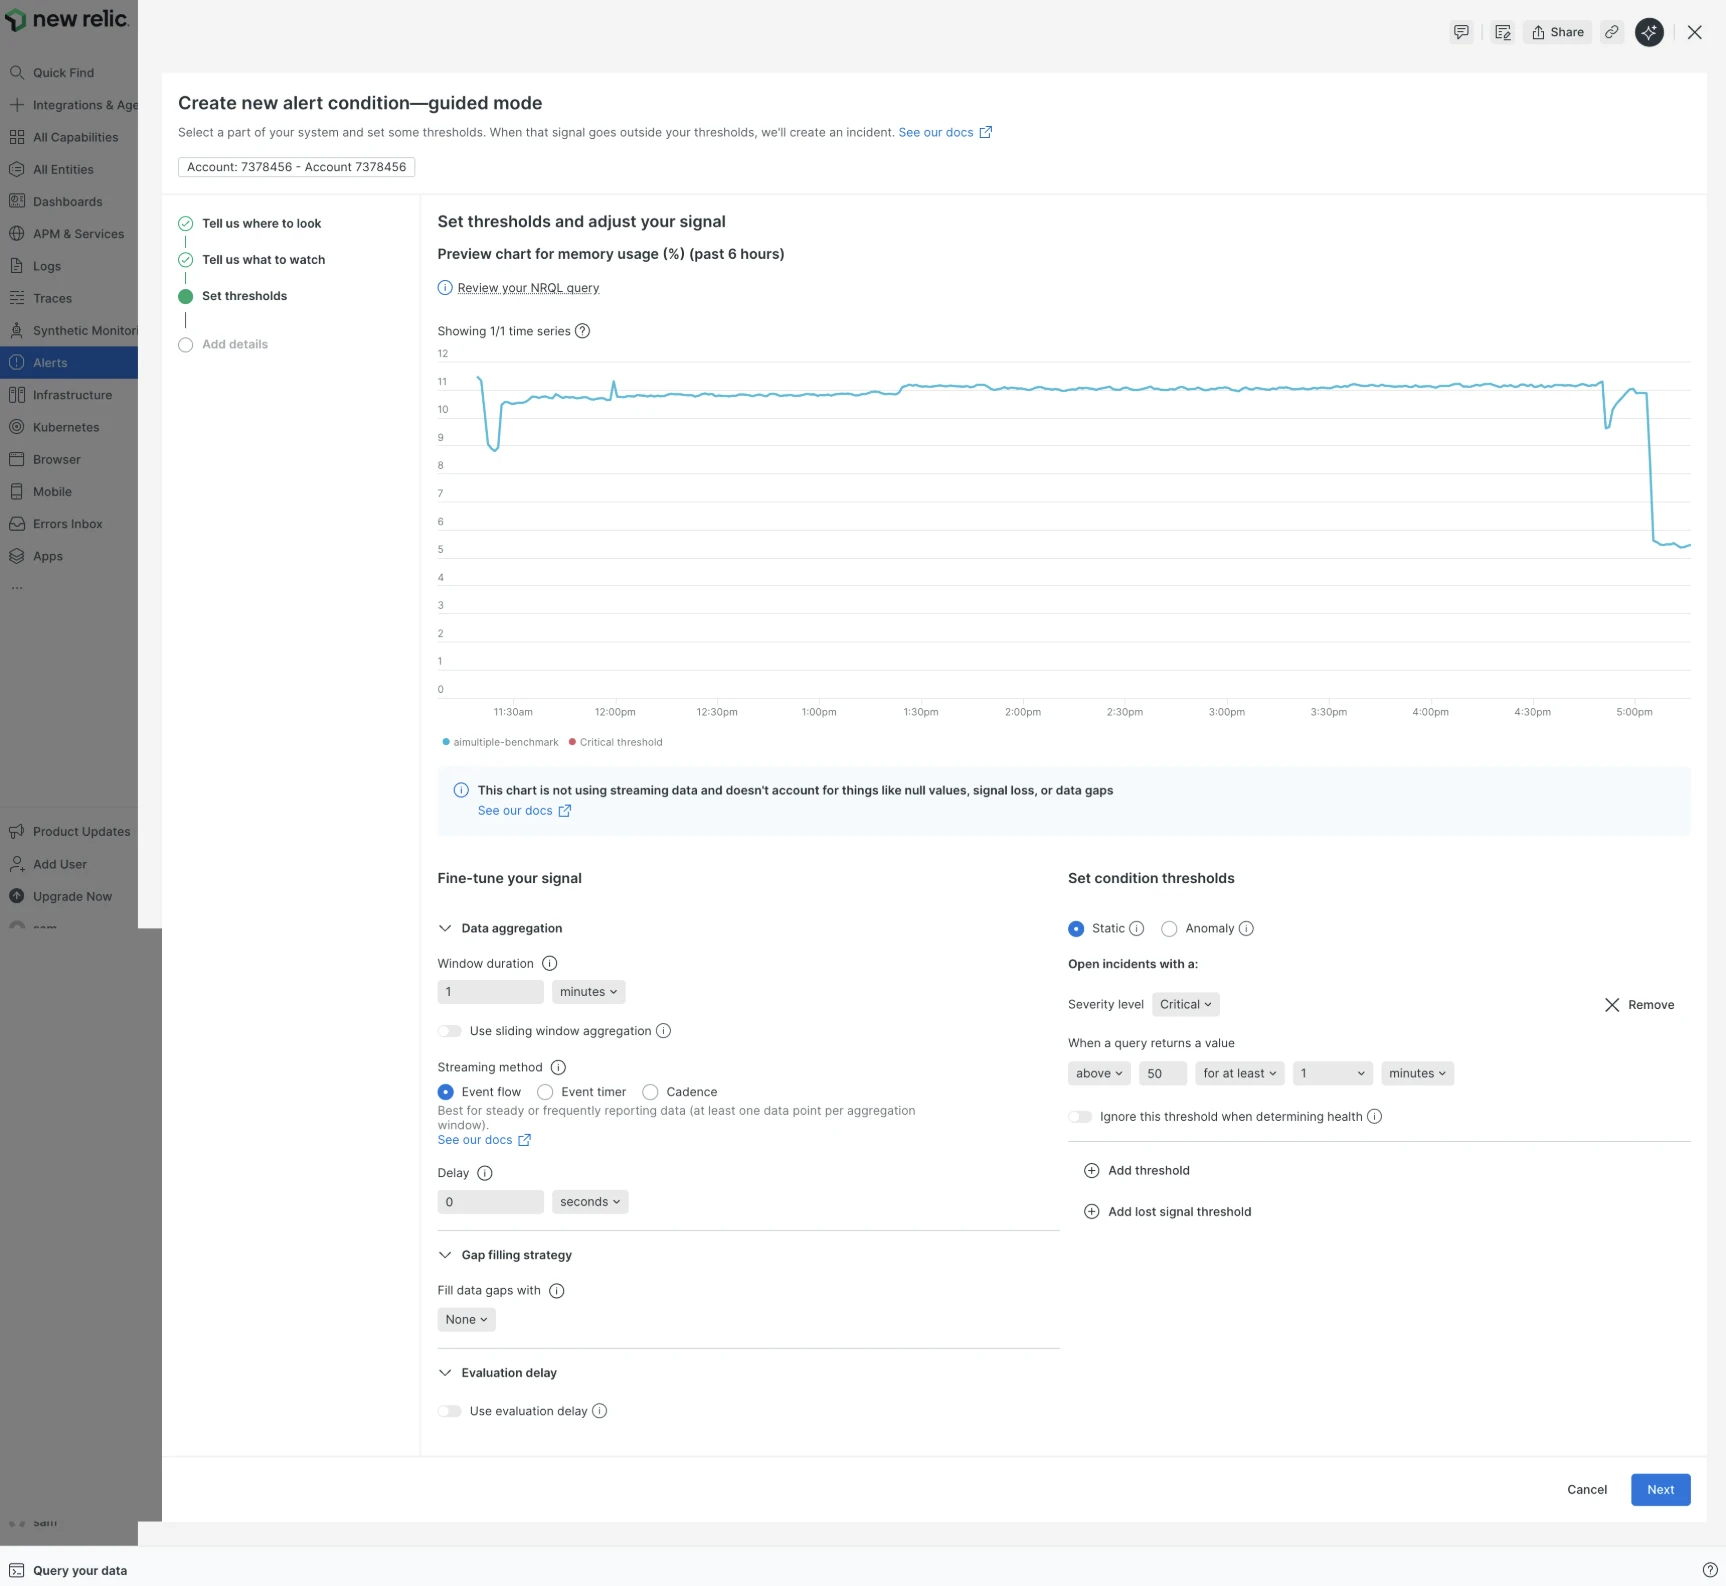Click the Window duration value field
This screenshot has width=1726, height=1586.
pyautogui.click(x=490, y=992)
